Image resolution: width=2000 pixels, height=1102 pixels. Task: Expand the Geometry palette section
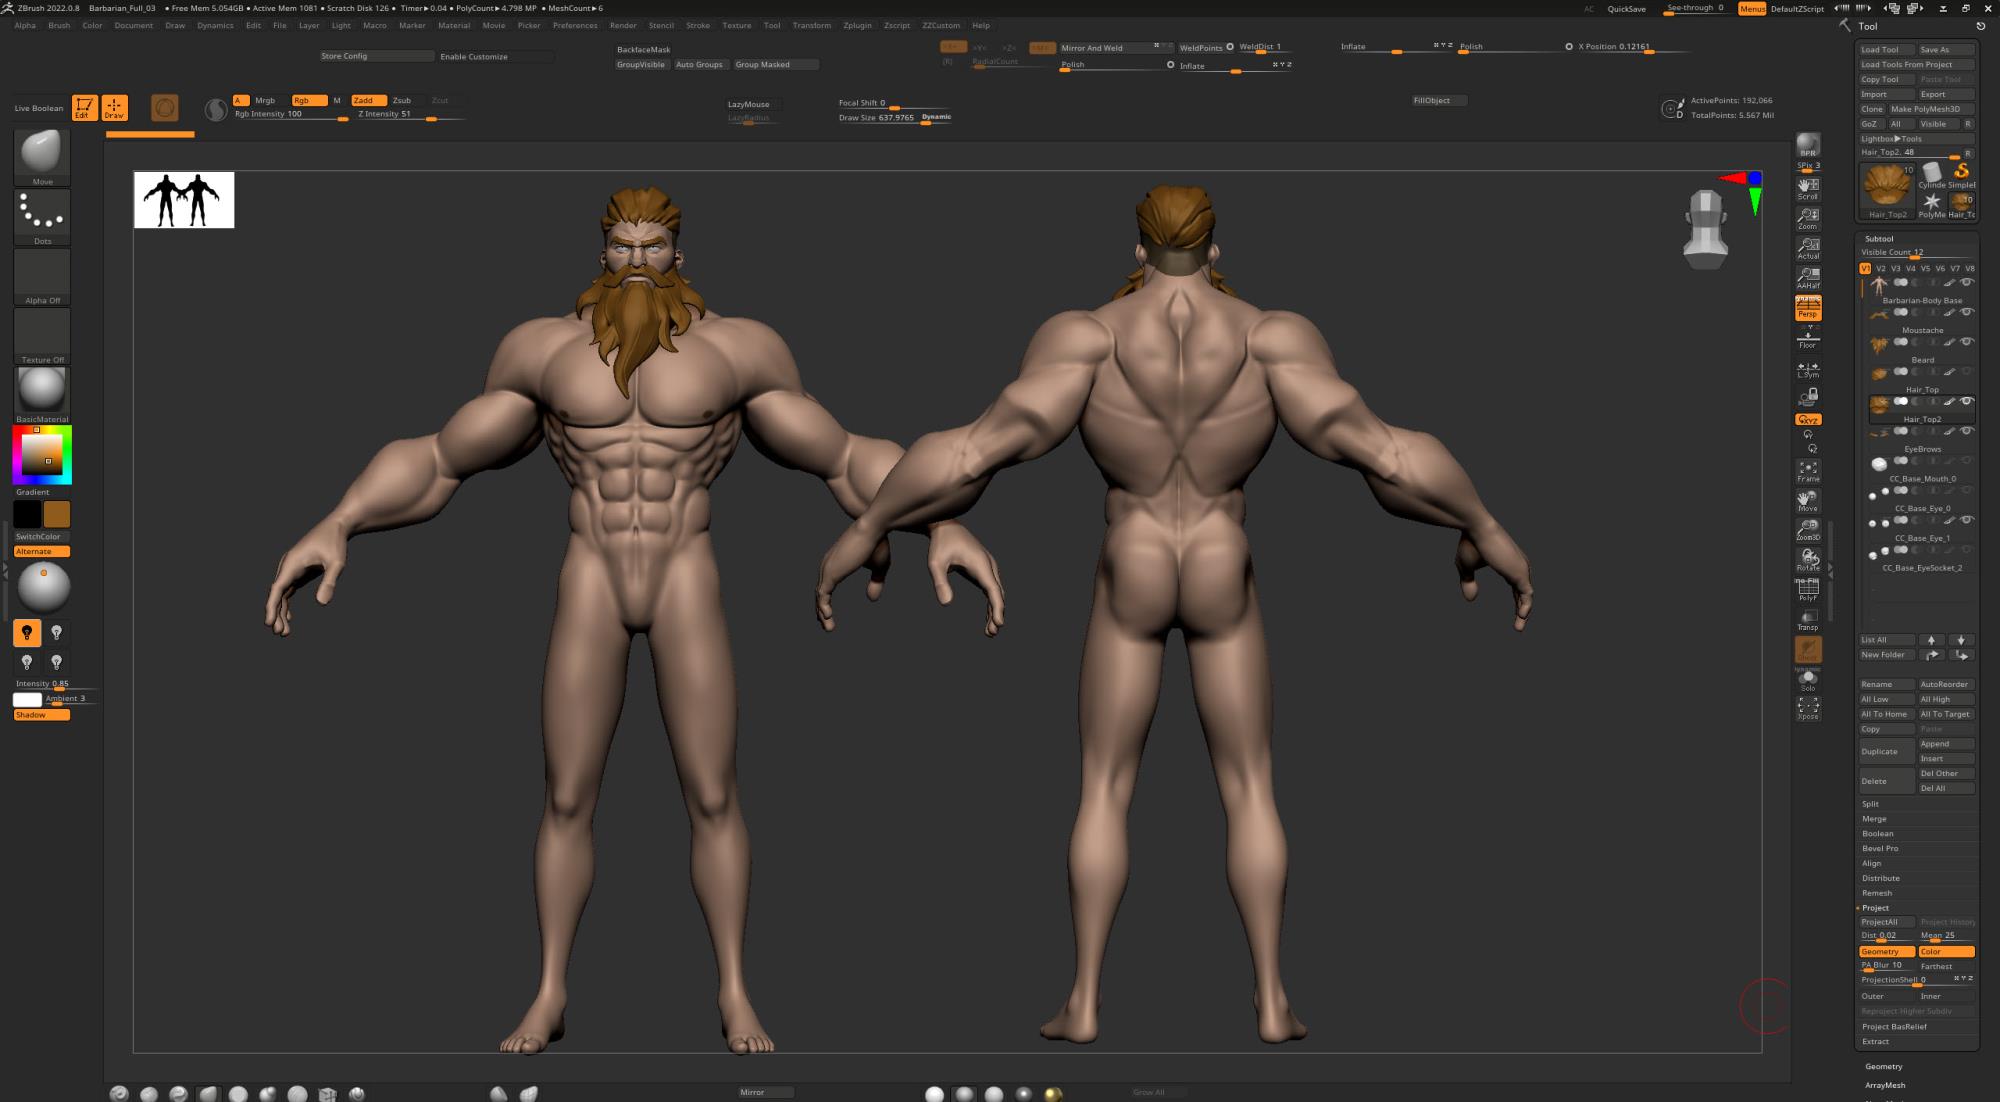[1883, 1066]
